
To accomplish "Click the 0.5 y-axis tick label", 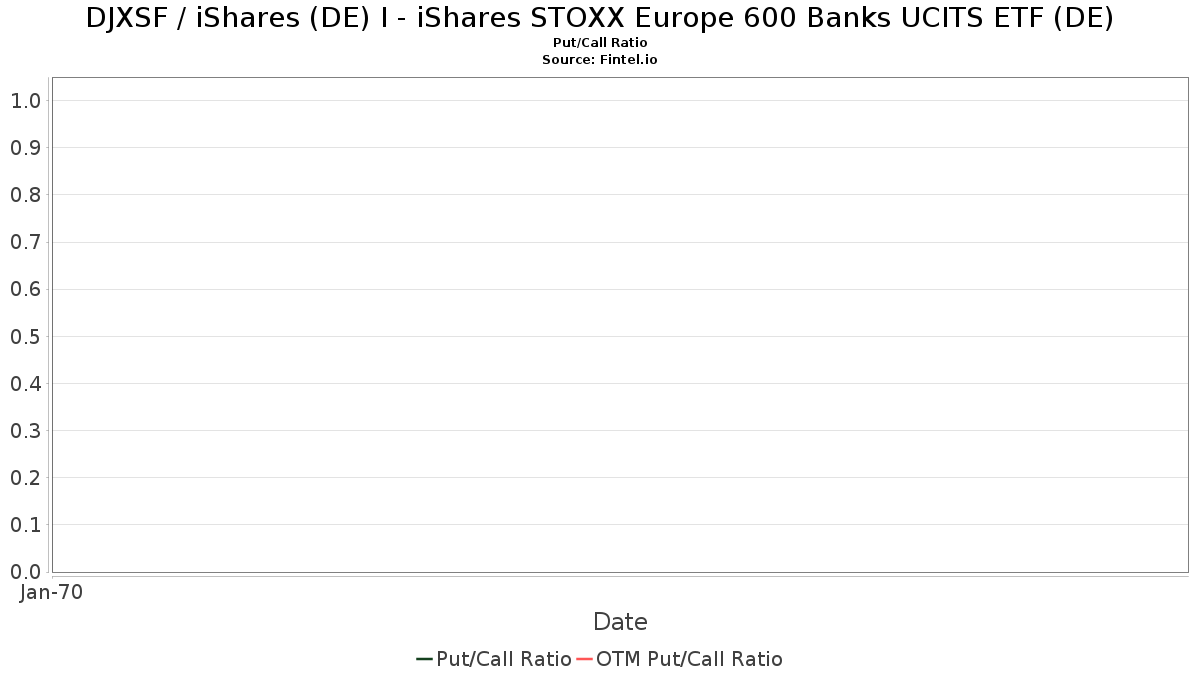I will point(25,336).
